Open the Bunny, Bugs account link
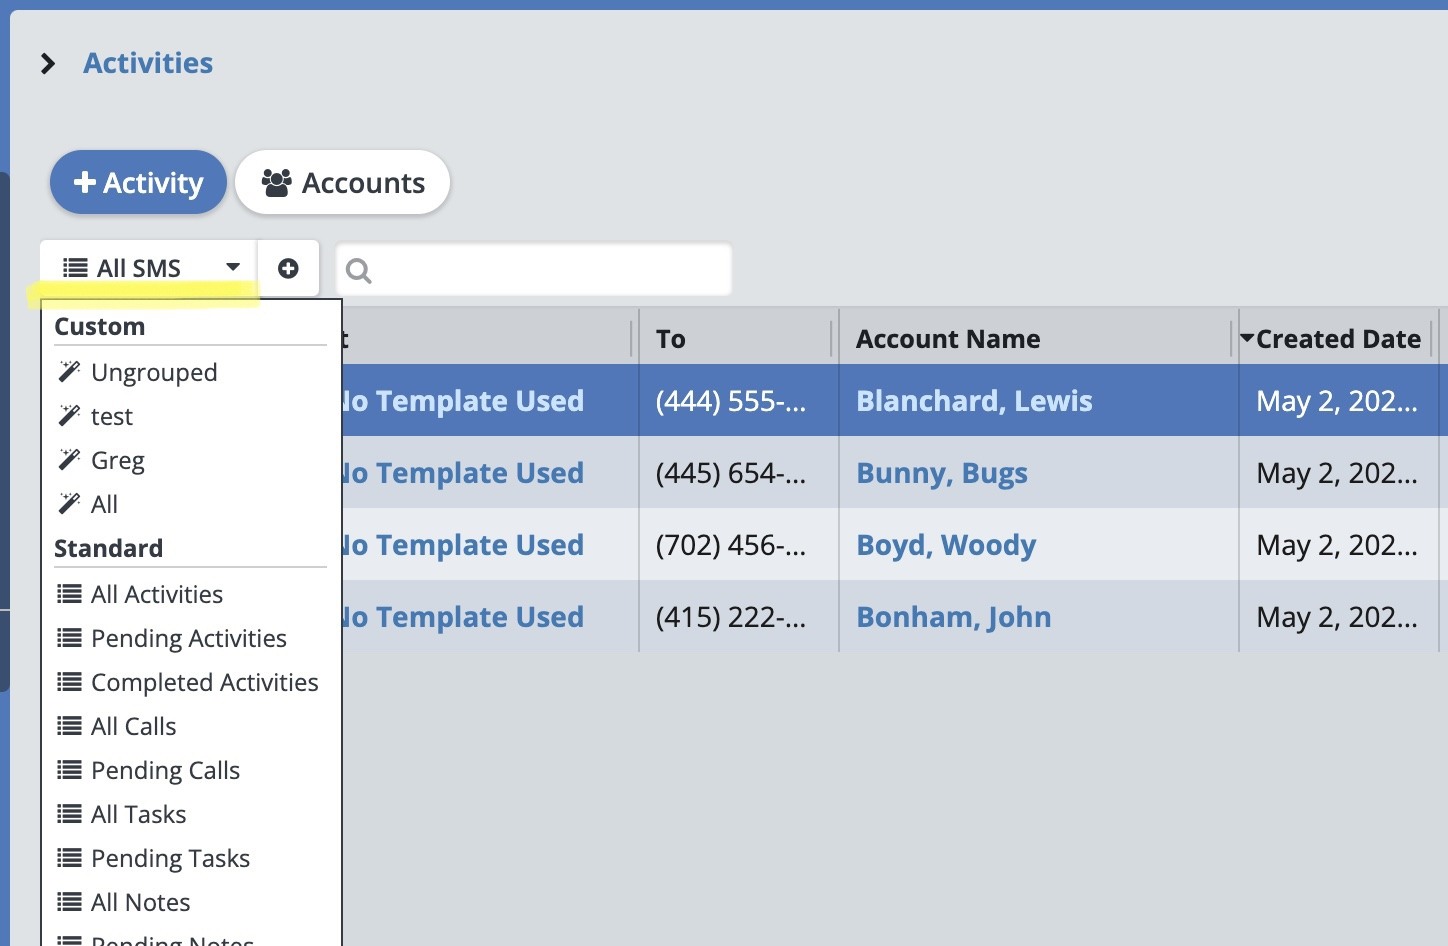The height and width of the screenshot is (946, 1448). (x=941, y=473)
